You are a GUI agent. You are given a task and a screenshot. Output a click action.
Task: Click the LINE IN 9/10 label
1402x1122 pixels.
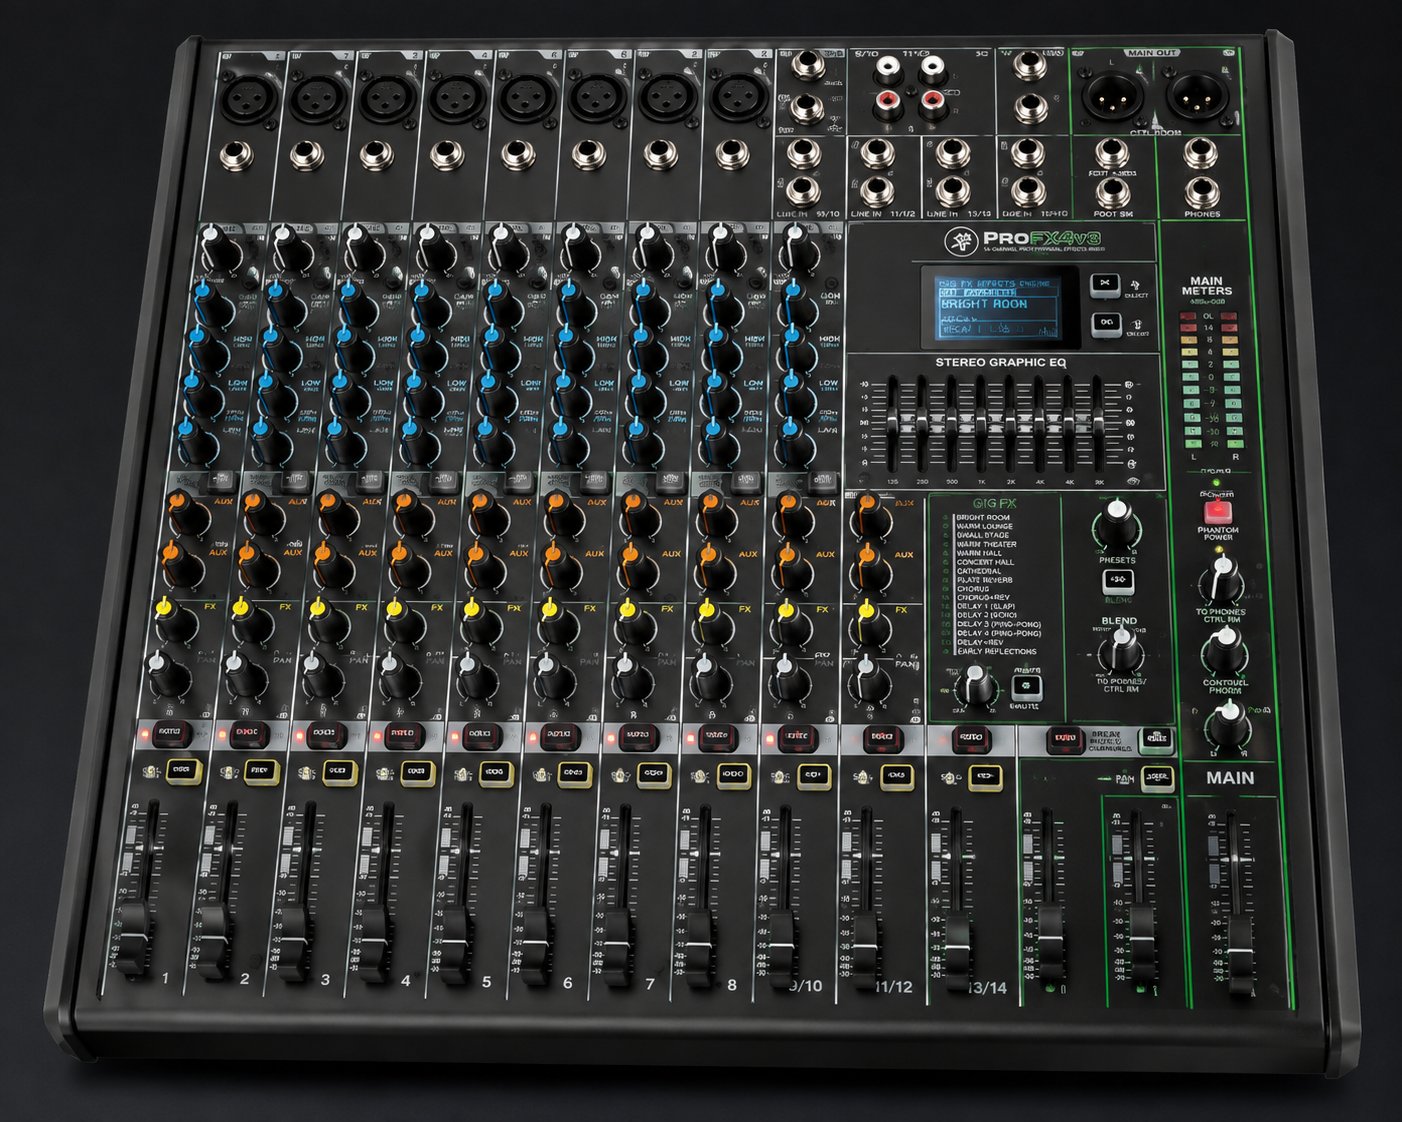tap(808, 214)
